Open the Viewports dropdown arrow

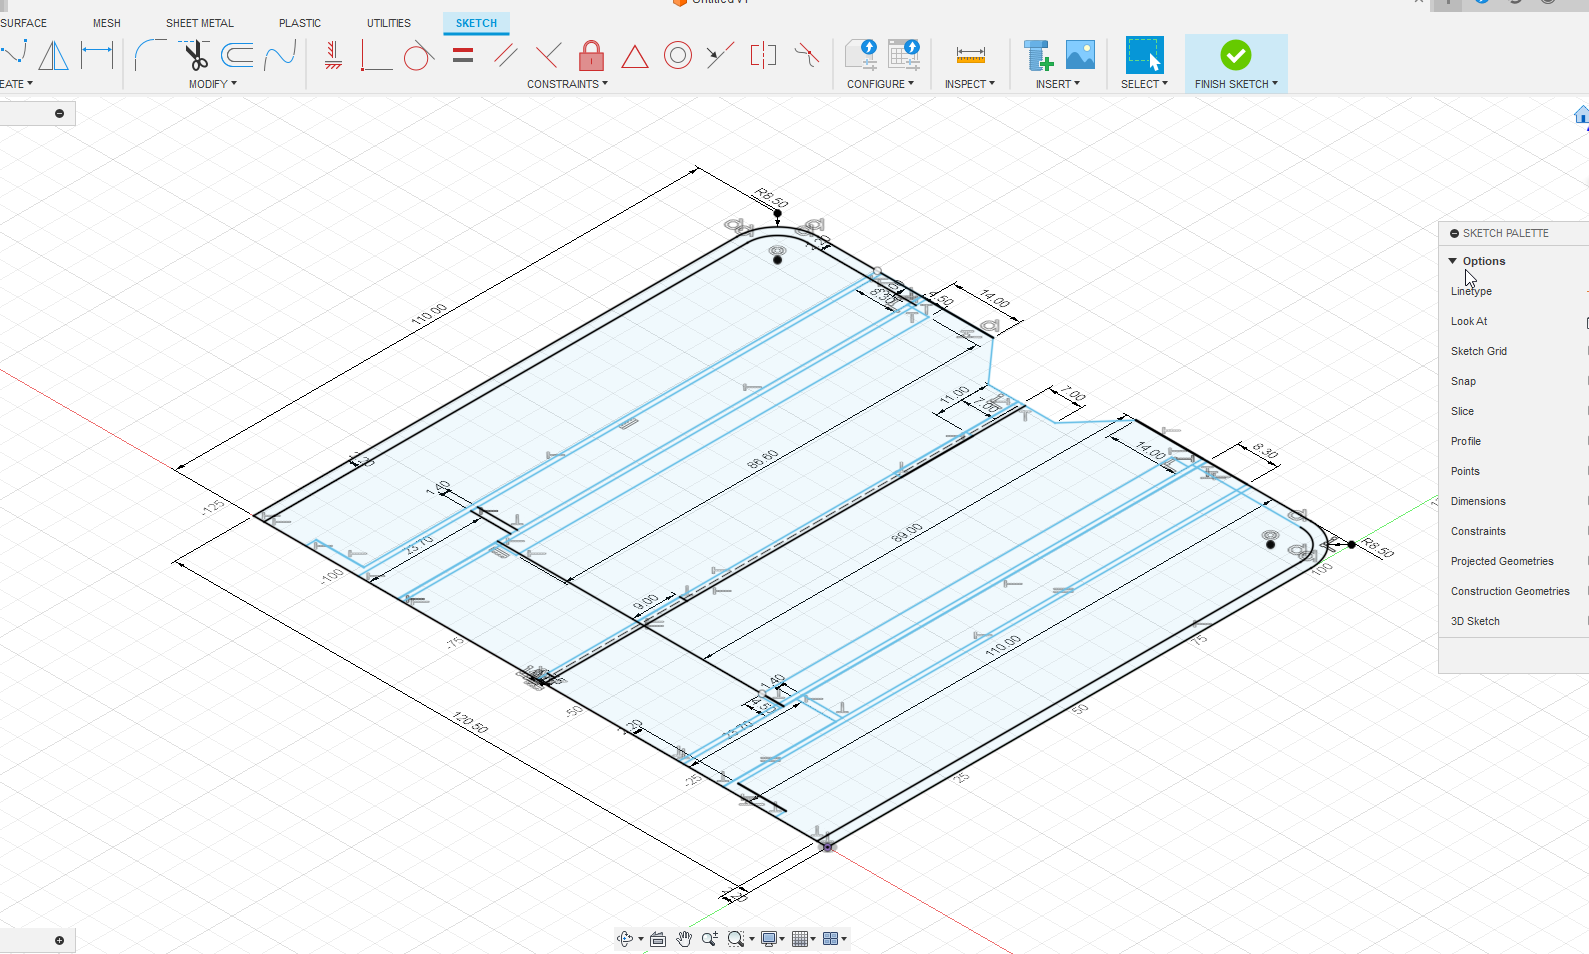[844, 939]
